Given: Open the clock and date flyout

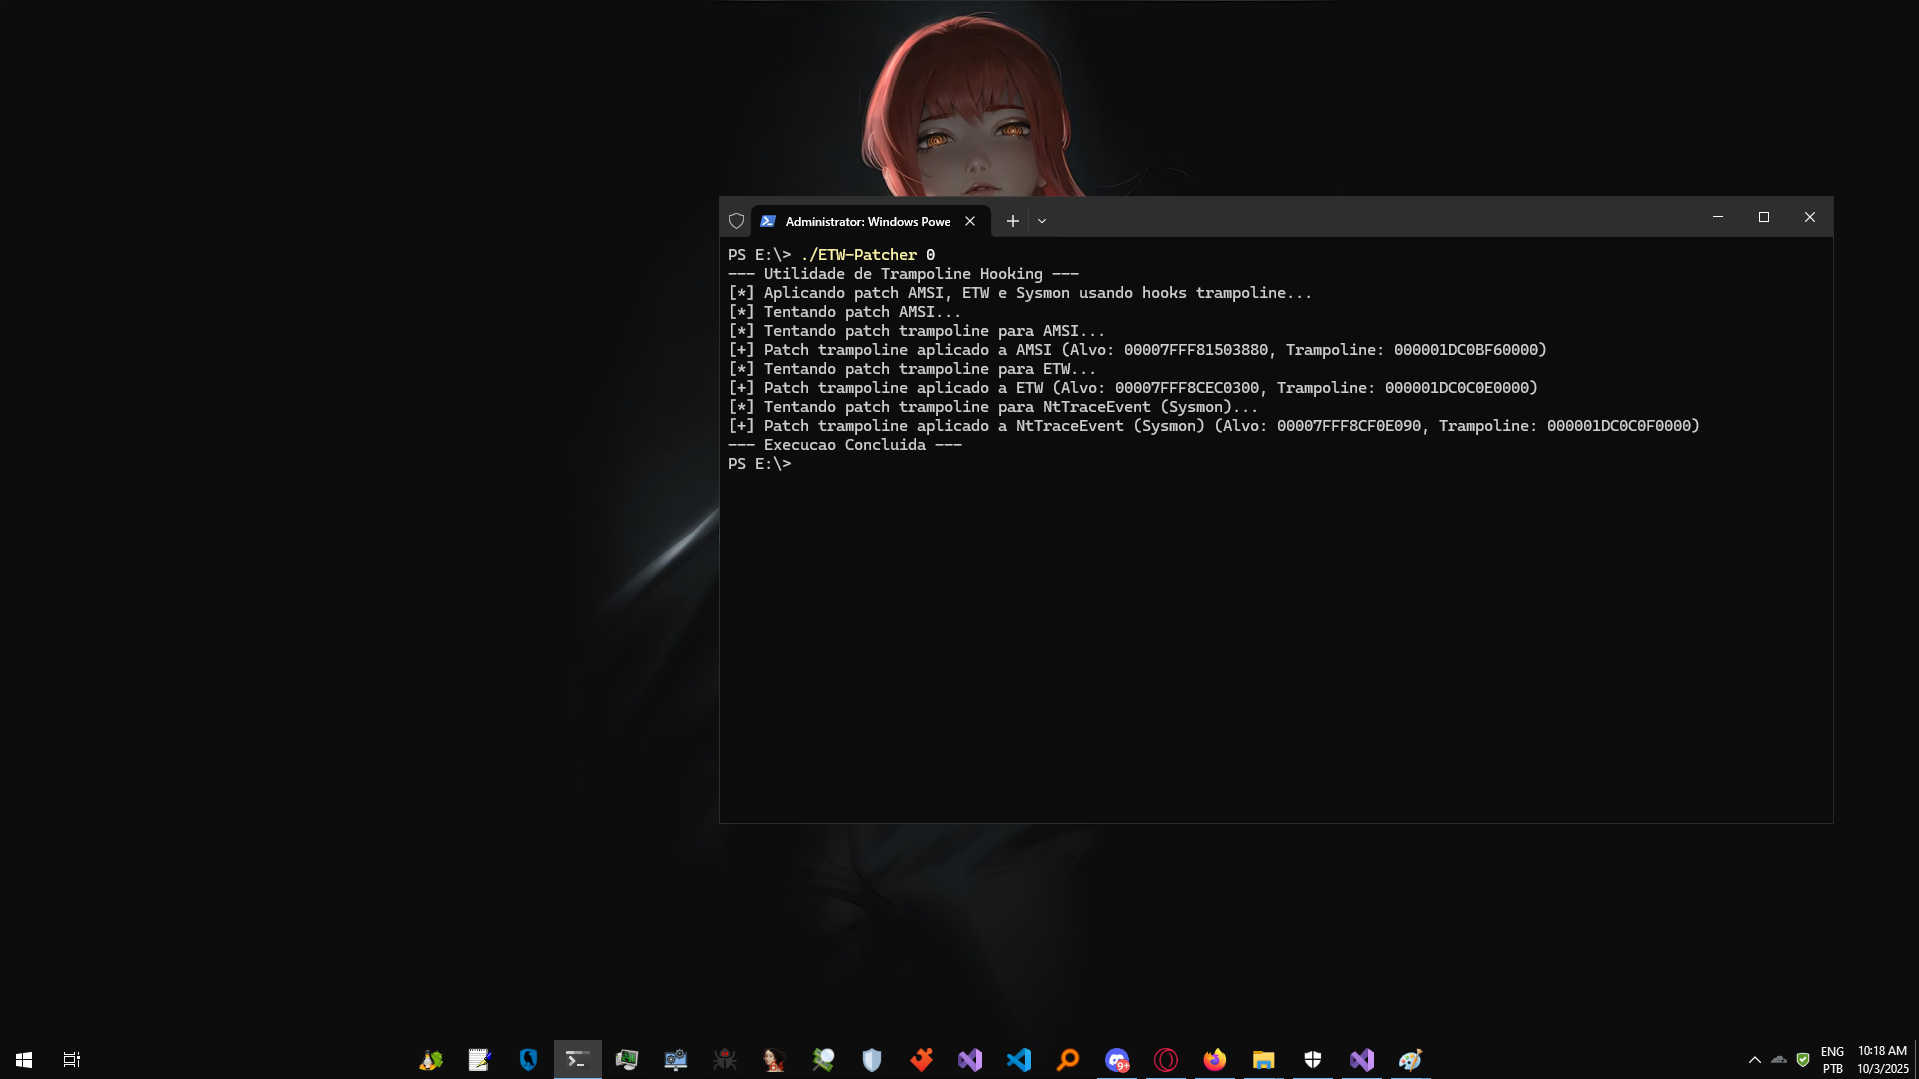Looking at the screenshot, I should coord(1883,1059).
